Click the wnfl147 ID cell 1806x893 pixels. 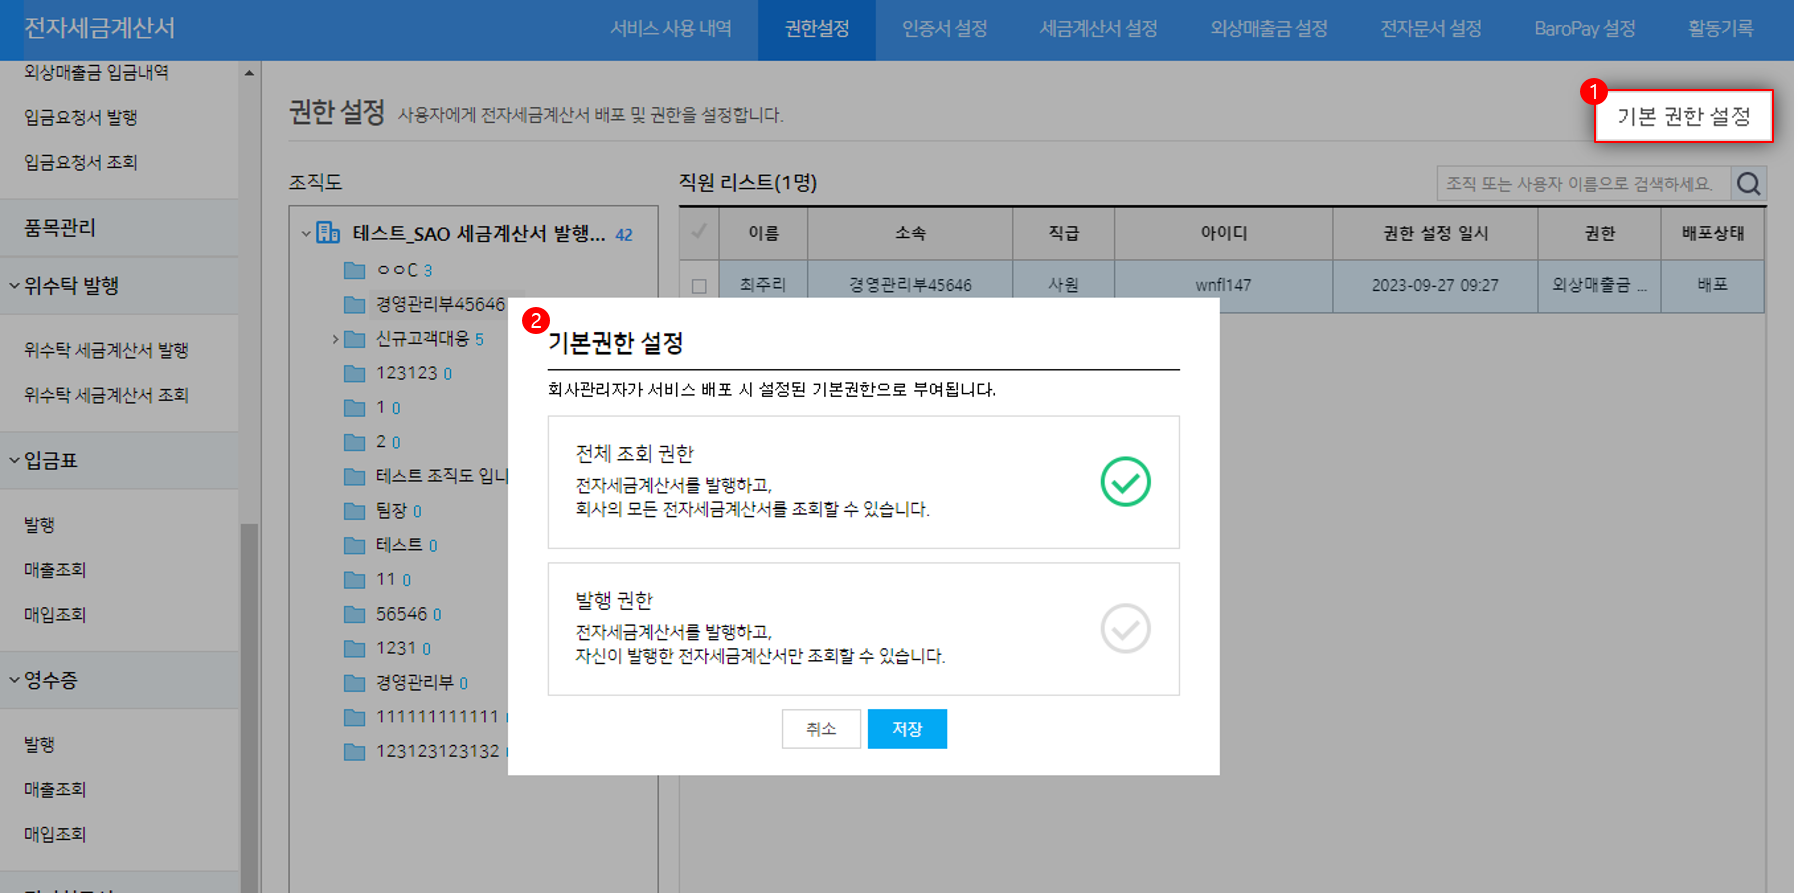coord(1223,285)
